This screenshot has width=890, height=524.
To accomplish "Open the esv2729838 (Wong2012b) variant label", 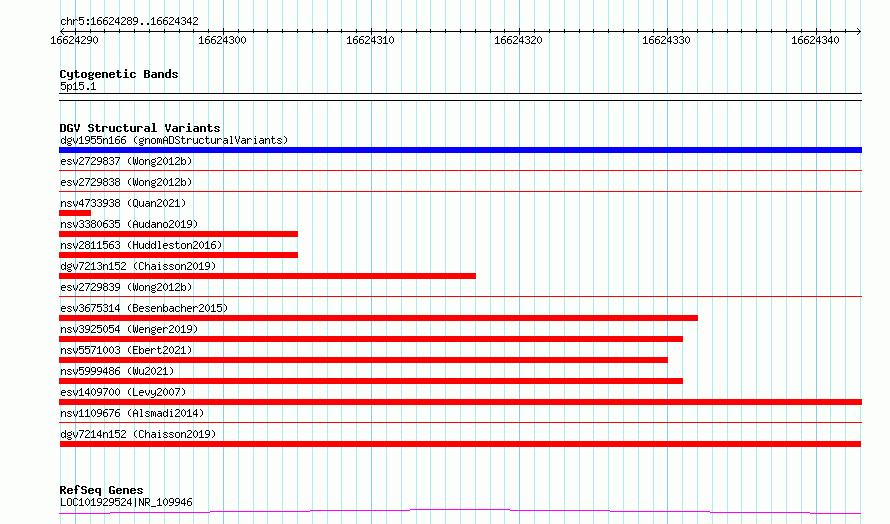I will pos(126,182).
